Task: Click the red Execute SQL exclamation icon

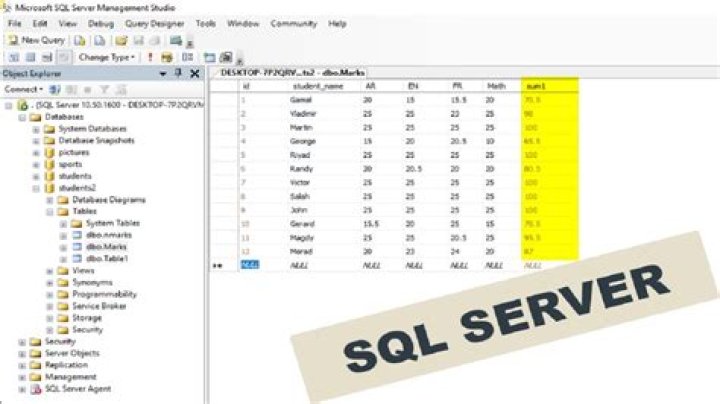Action: tap(150, 57)
